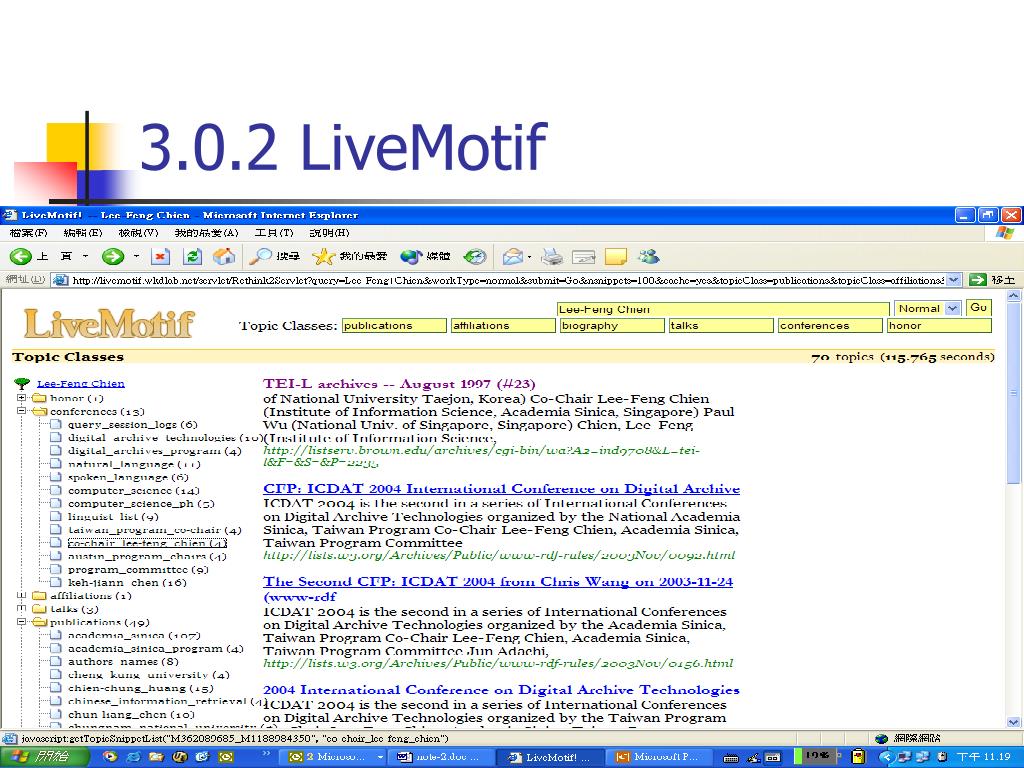The height and width of the screenshot is (768, 1024).
Task: Click the green tree icon beside Lee-Feng Chien
Action: pos(22,383)
